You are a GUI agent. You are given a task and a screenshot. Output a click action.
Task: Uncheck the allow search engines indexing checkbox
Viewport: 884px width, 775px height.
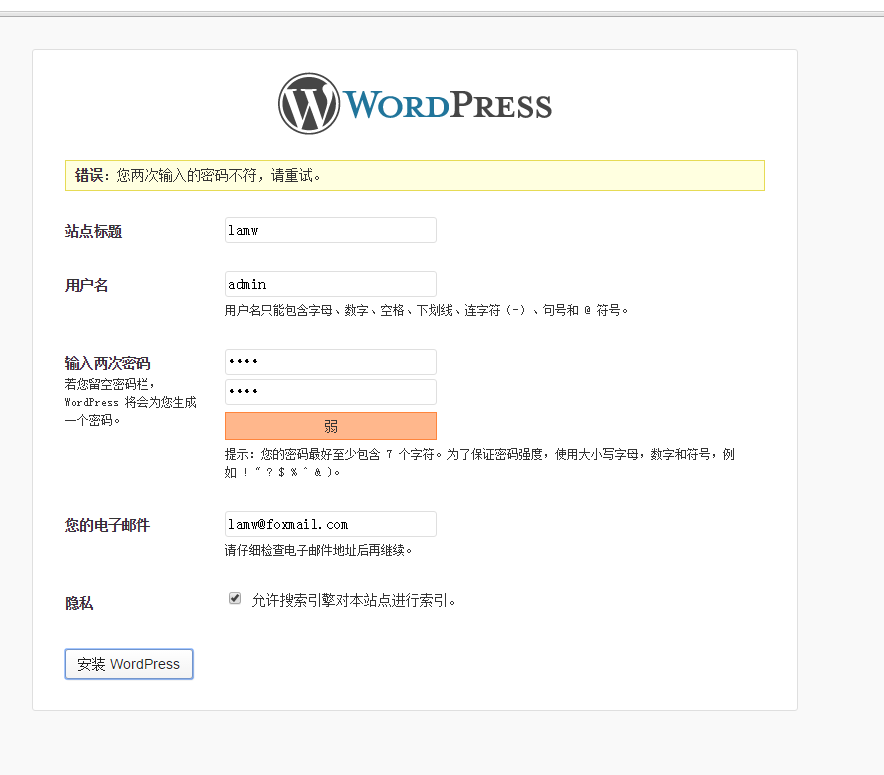click(235, 599)
